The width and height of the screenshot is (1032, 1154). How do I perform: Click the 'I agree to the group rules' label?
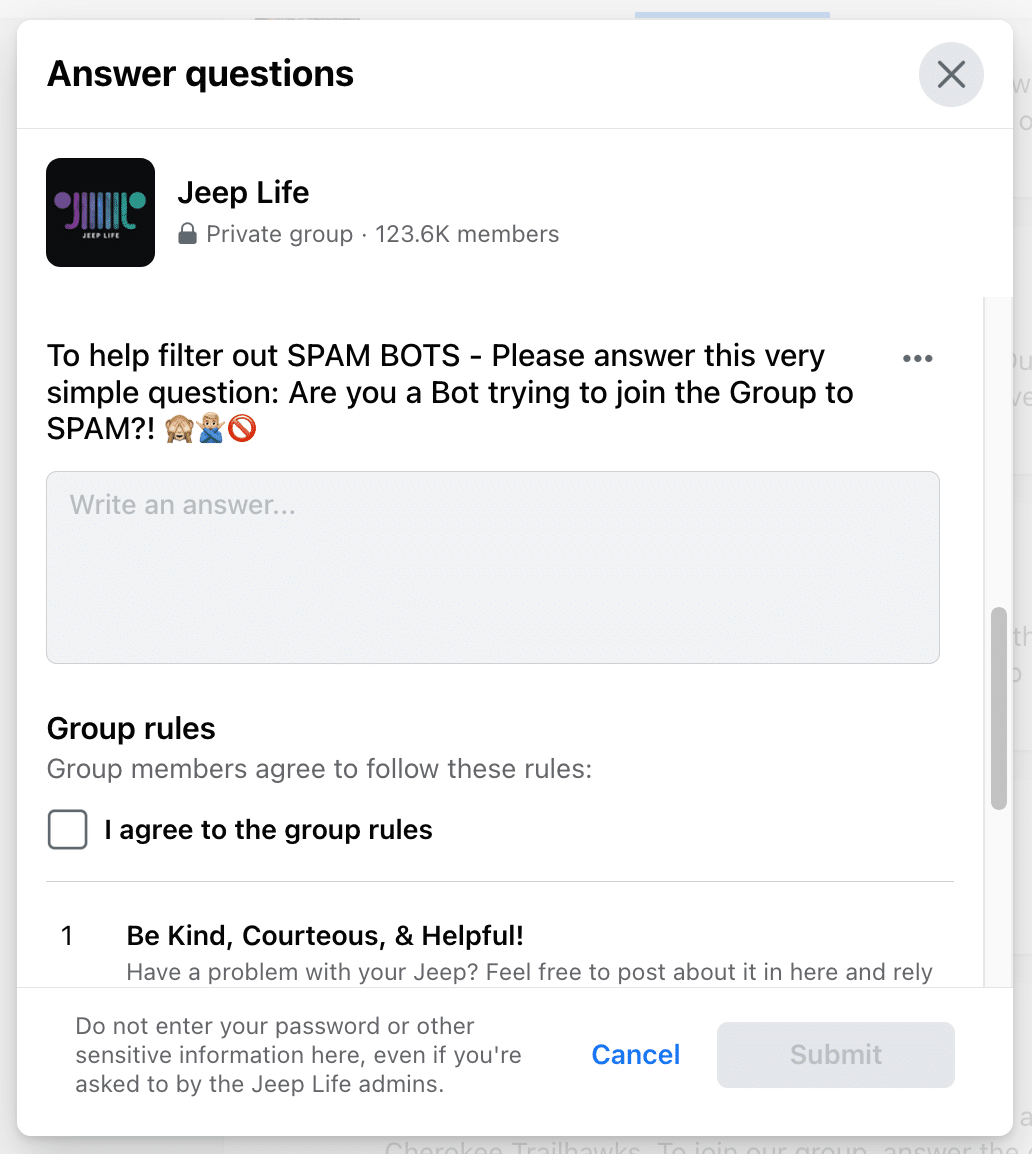pyautogui.click(x=268, y=829)
